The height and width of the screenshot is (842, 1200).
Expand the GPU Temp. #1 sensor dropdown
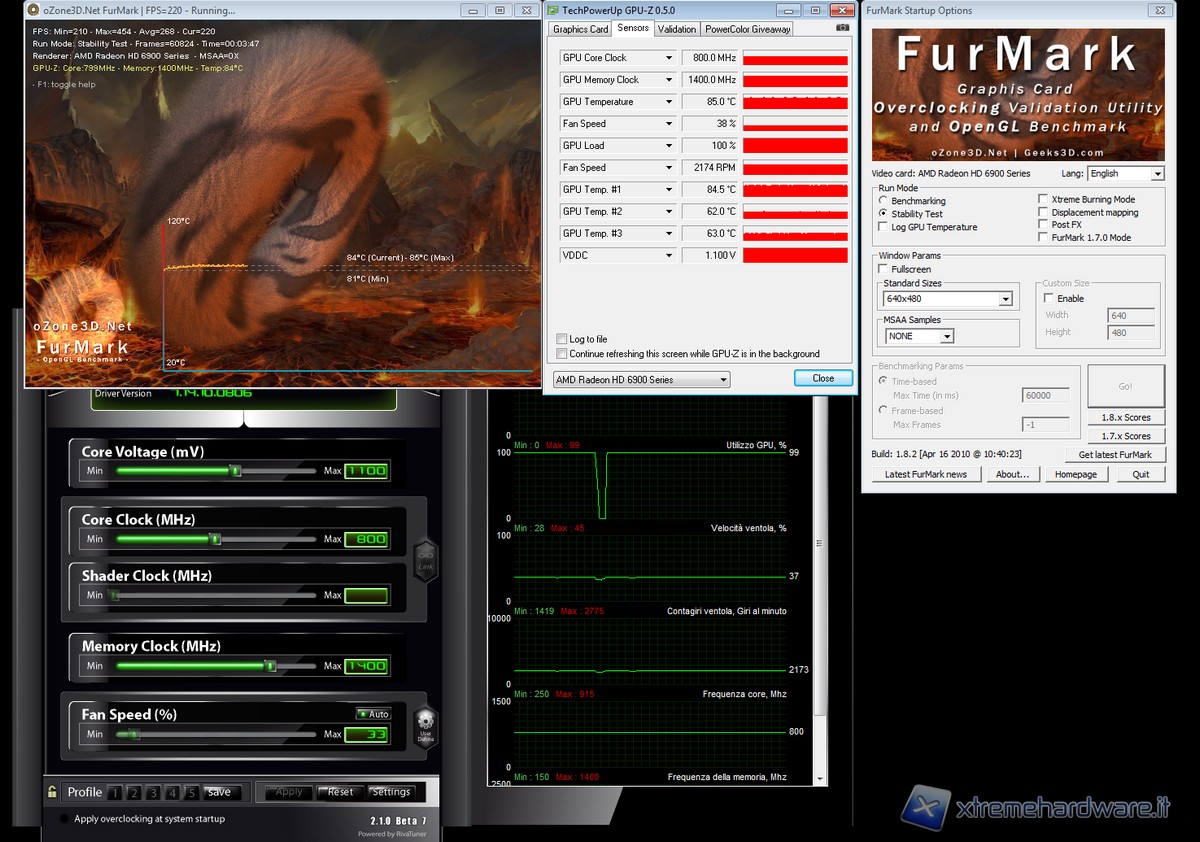670,190
